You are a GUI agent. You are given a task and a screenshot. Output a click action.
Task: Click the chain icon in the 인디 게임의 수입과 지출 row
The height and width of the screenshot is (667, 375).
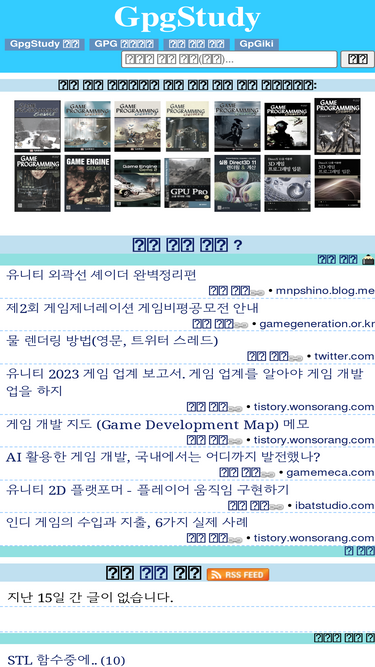[x=236, y=539]
